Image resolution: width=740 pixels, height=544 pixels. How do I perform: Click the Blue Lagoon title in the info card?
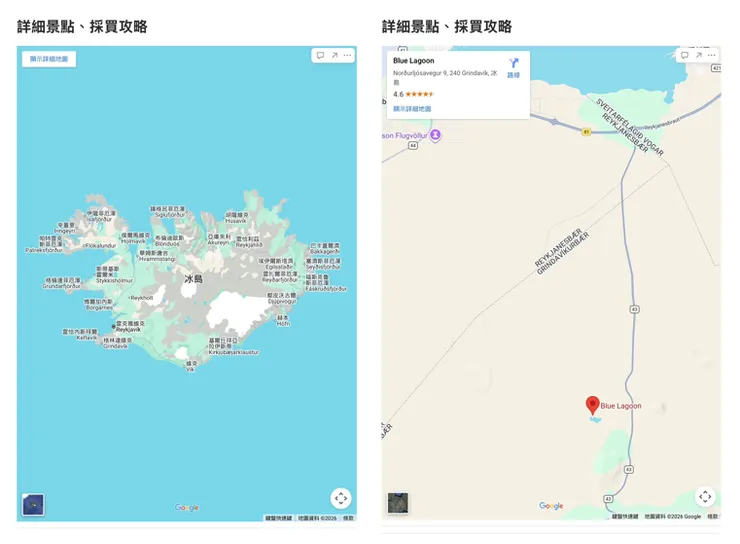click(x=413, y=60)
